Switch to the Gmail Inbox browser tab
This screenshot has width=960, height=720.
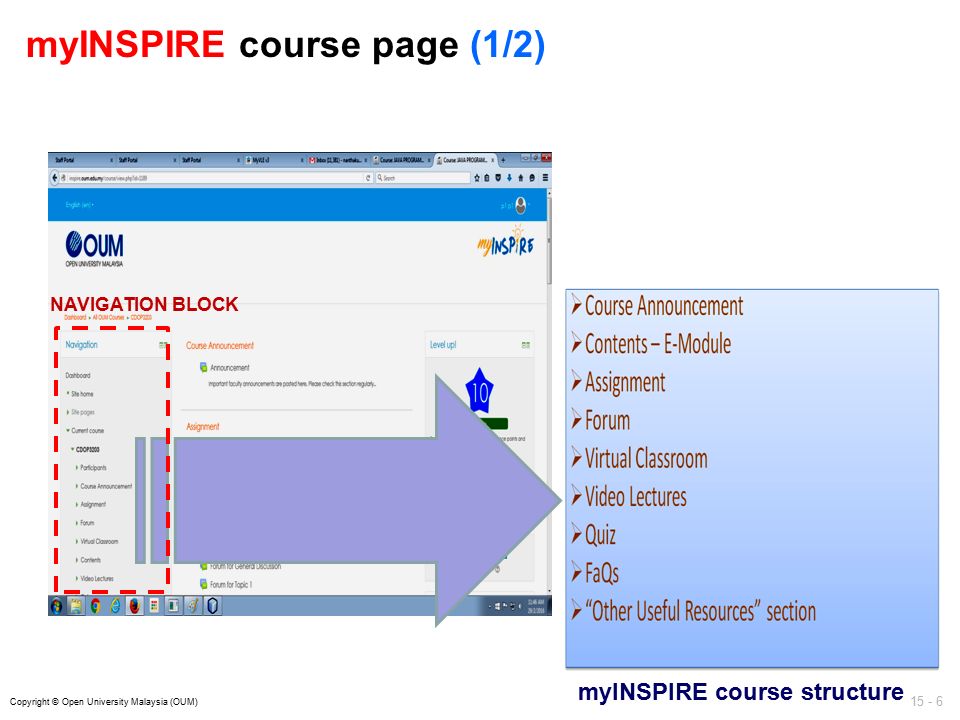pyautogui.click(x=336, y=160)
